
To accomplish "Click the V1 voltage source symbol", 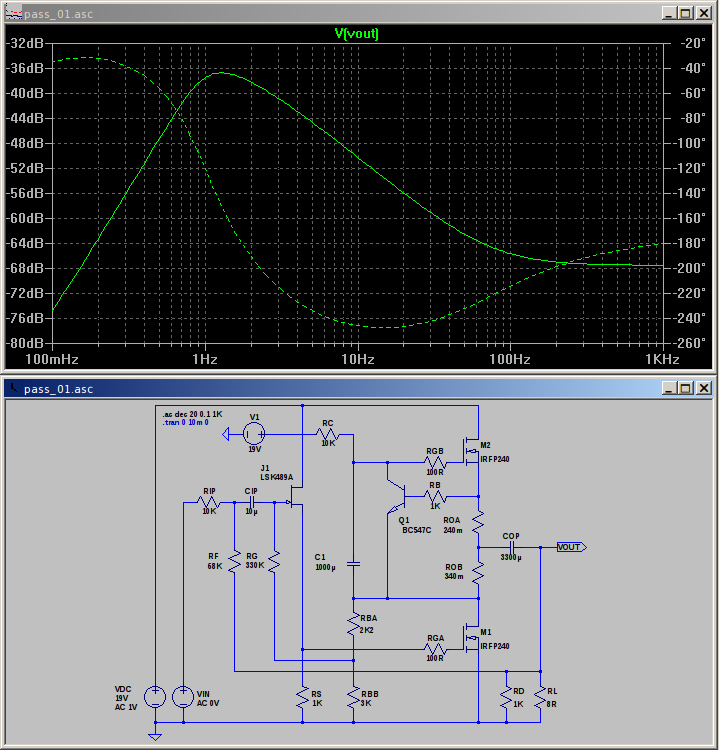I will click(x=254, y=434).
